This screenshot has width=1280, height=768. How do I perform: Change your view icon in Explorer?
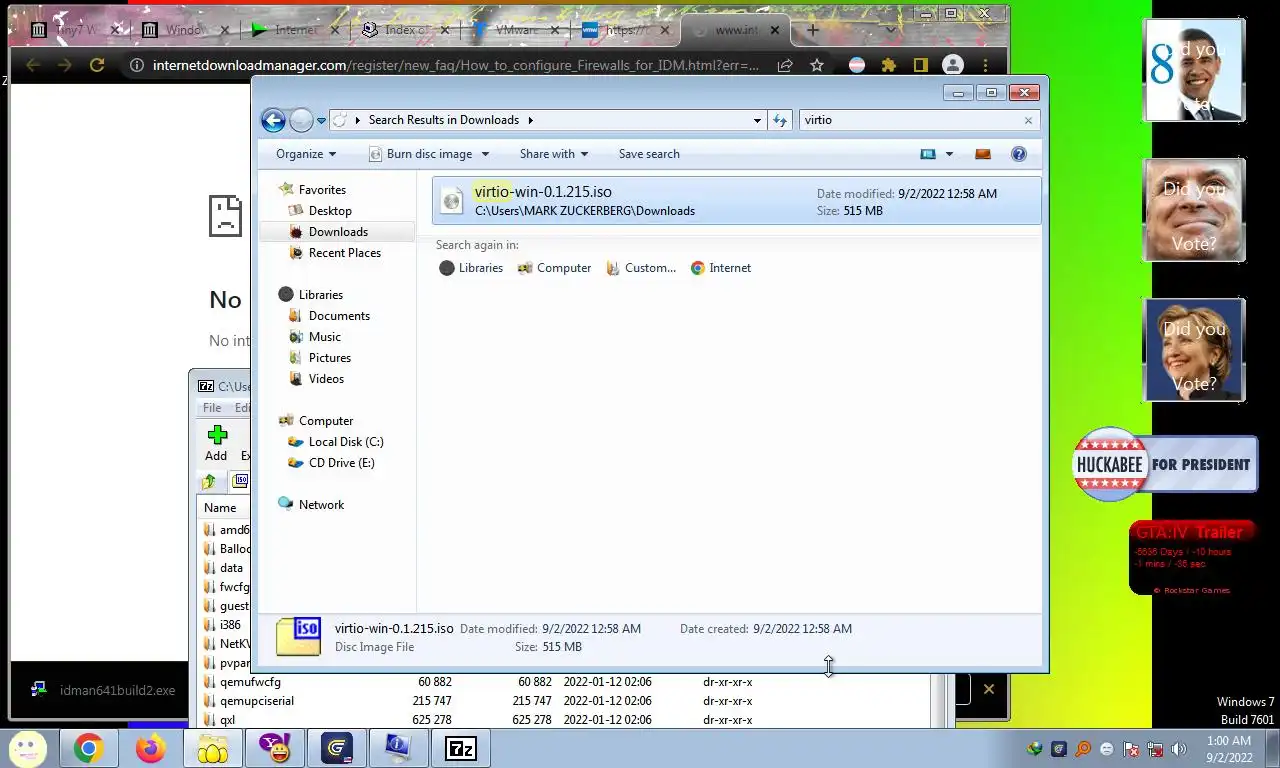(x=928, y=154)
